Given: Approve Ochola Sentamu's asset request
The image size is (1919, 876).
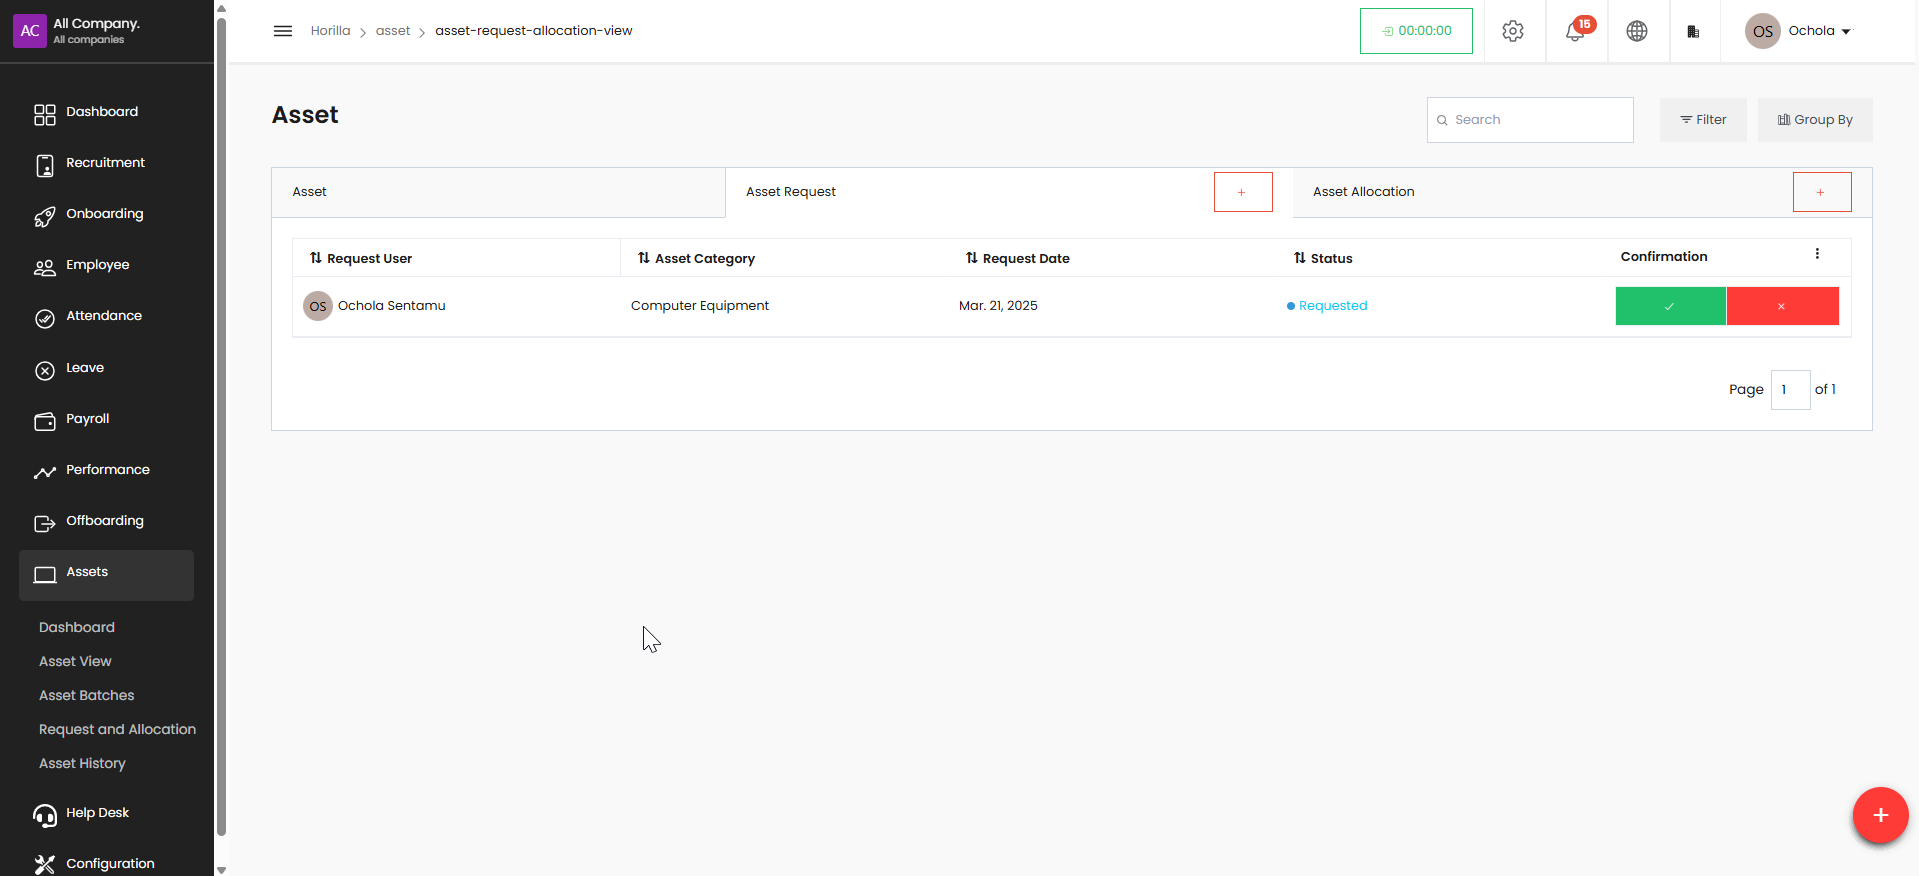Looking at the screenshot, I should [x=1670, y=306].
